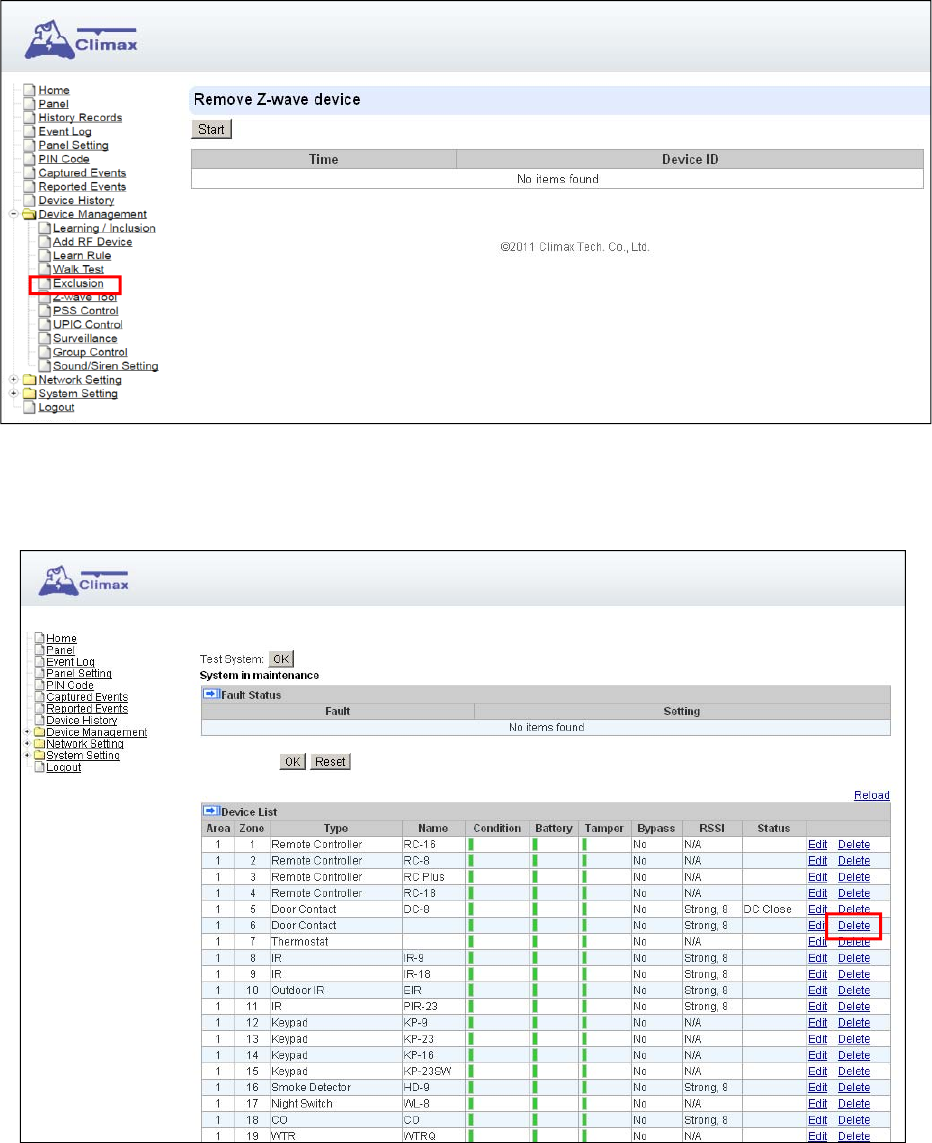Collapse Device Management folder in top window
The height and width of the screenshot is (1143, 932).
[13, 214]
